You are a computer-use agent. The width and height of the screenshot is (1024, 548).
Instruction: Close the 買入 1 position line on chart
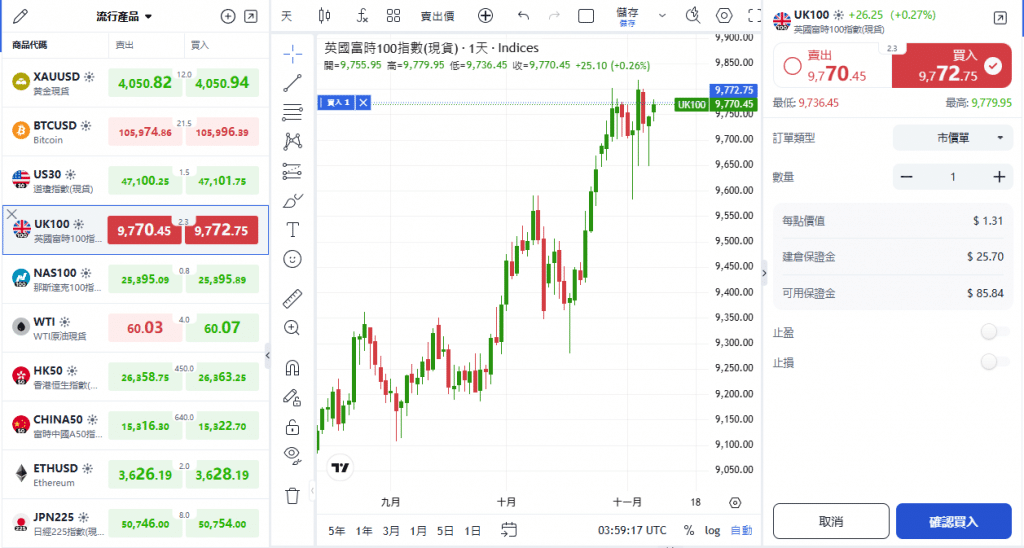[363, 103]
